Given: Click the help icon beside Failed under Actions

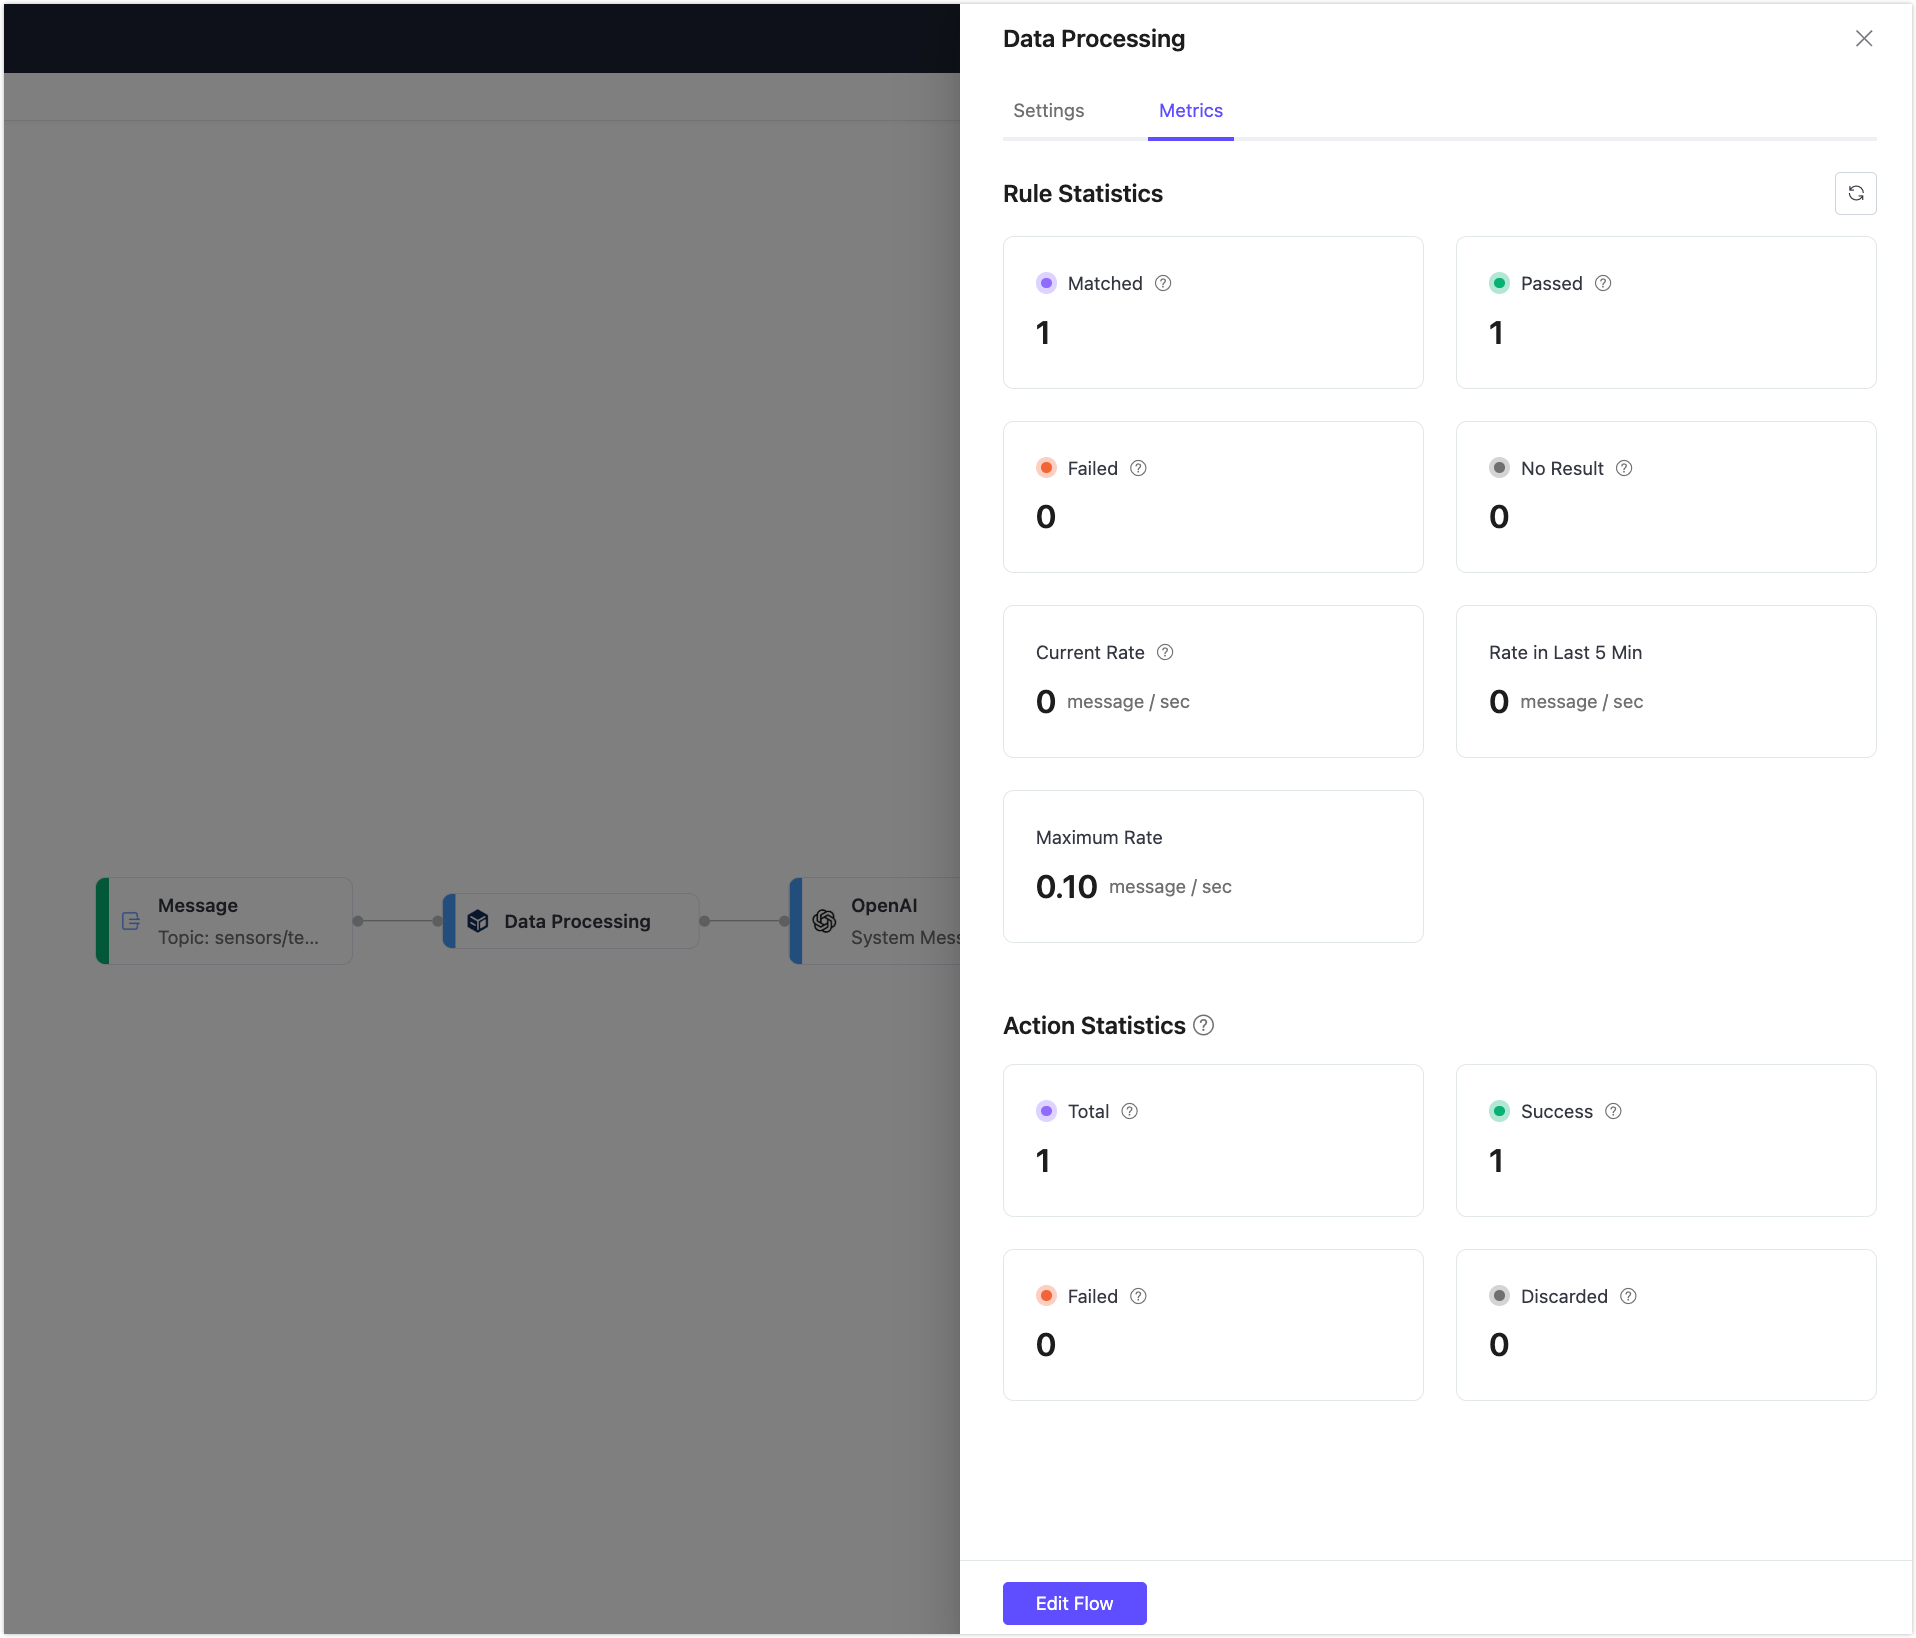Looking at the screenshot, I should click(1138, 1295).
